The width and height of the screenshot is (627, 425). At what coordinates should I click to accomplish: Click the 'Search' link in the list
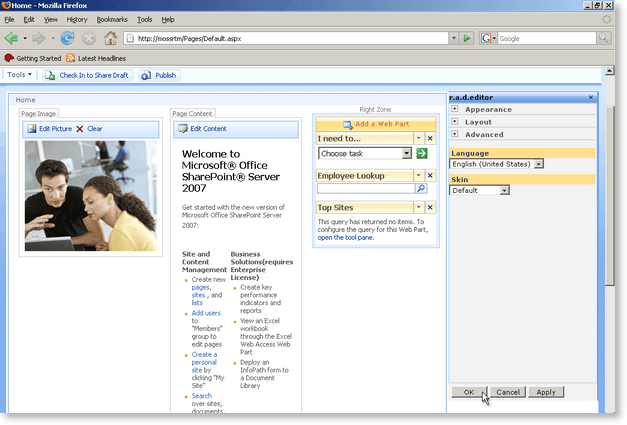click(202, 396)
